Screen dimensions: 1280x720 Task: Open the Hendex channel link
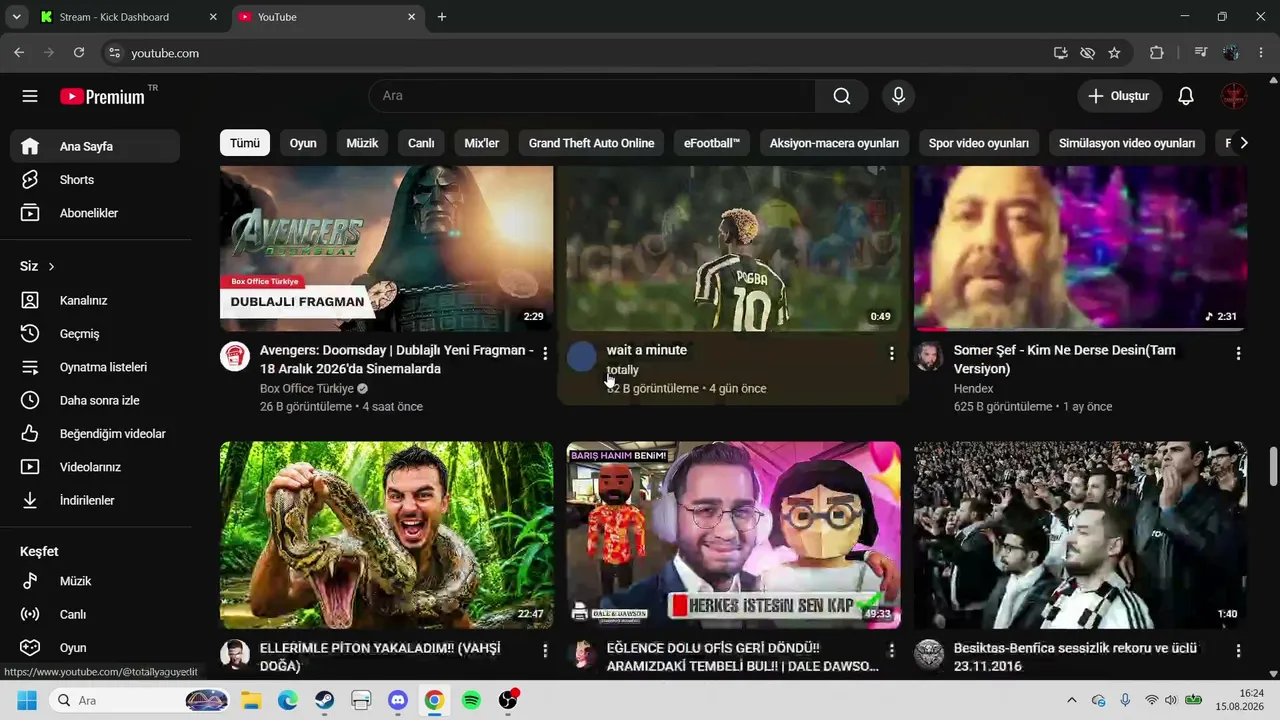click(x=973, y=388)
